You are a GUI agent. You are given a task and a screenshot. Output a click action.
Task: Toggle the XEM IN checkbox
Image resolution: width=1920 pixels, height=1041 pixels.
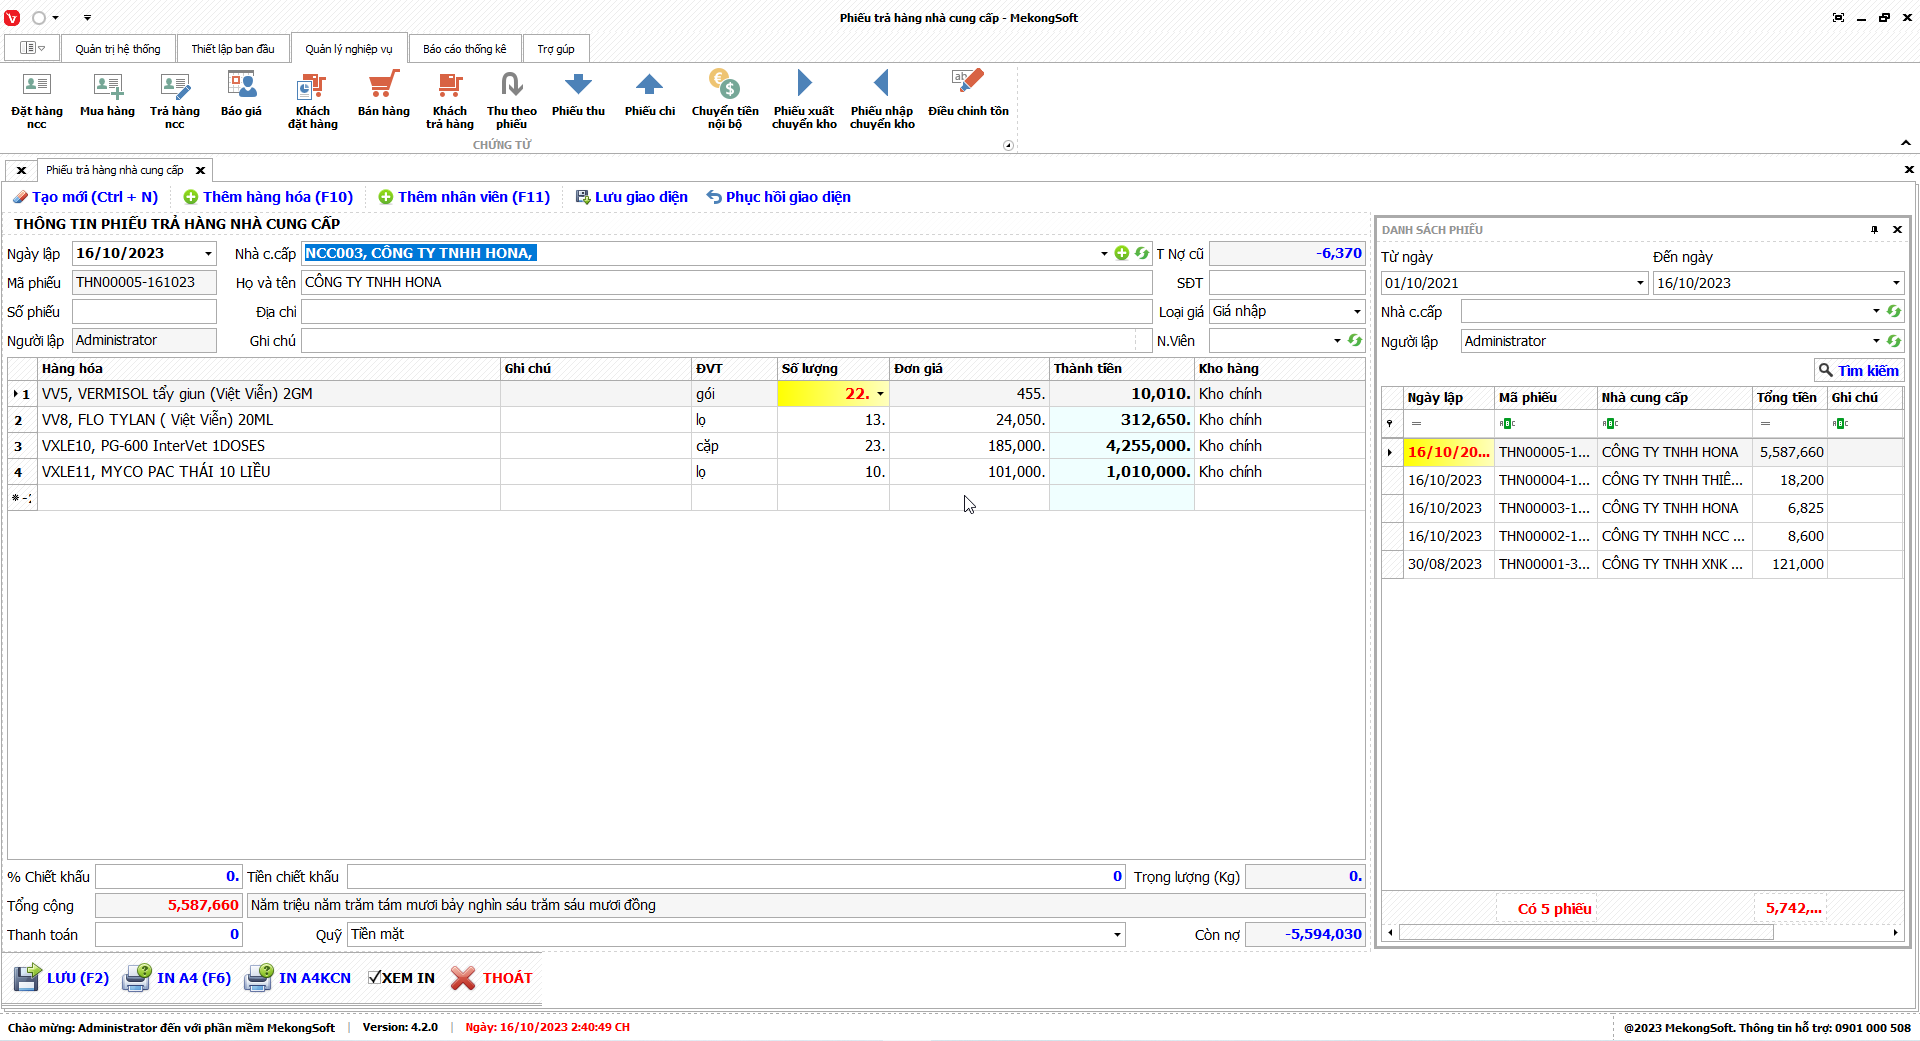coord(375,978)
